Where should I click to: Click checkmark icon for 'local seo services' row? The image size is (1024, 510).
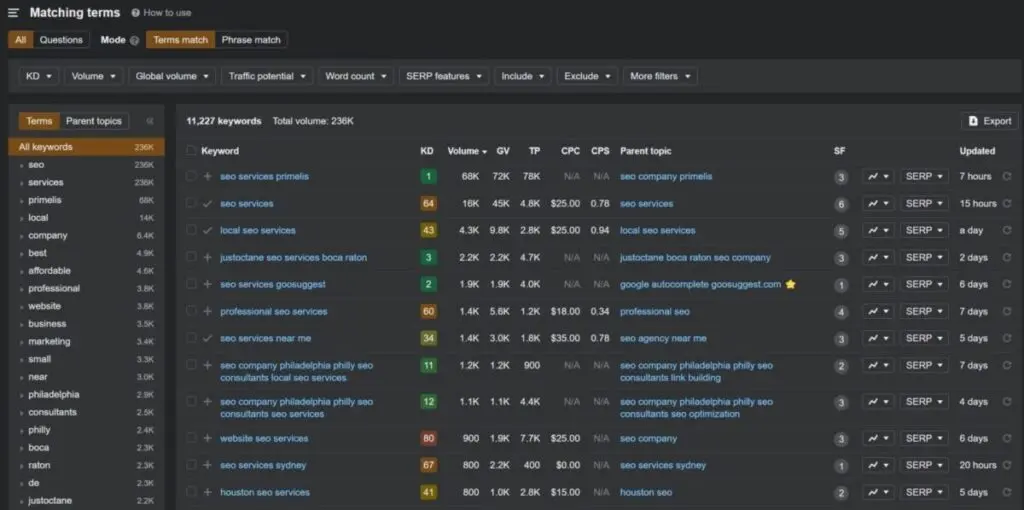[x=208, y=231]
